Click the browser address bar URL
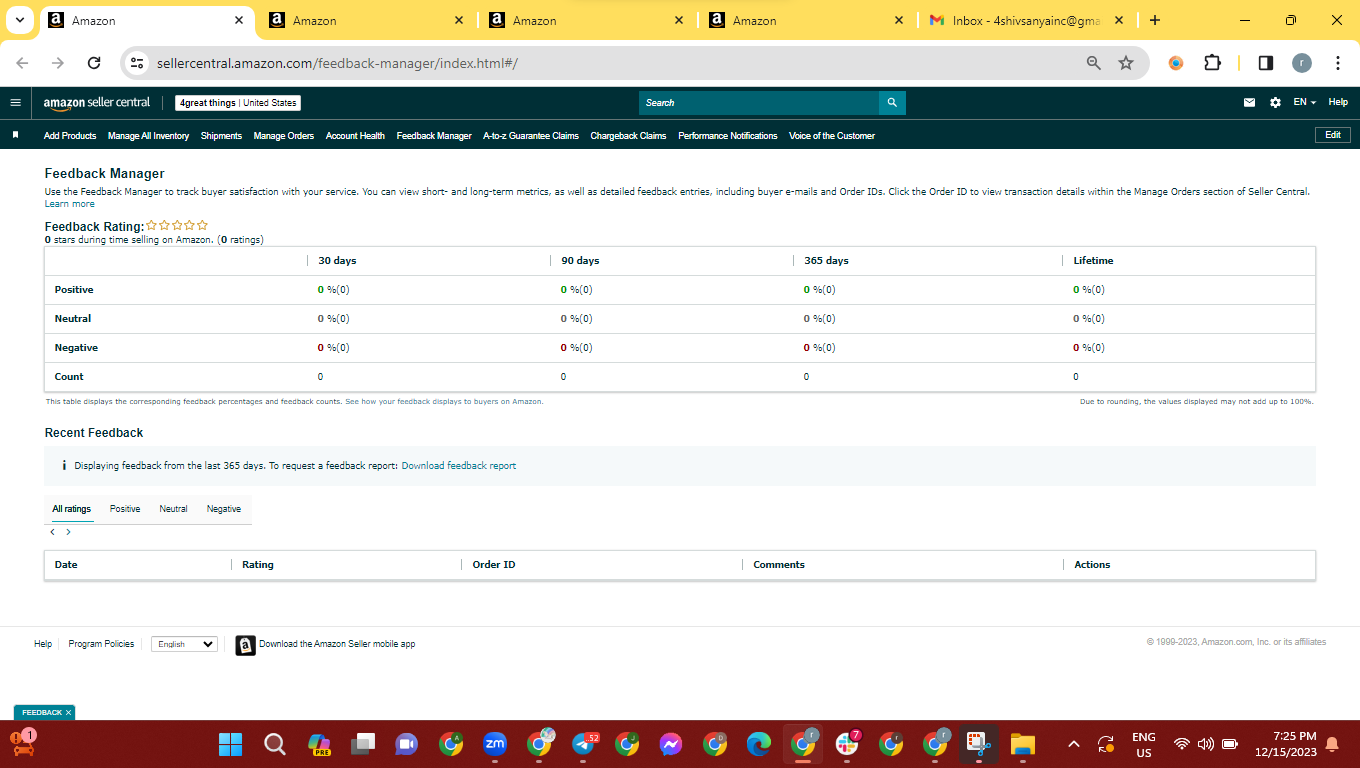 click(337, 63)
